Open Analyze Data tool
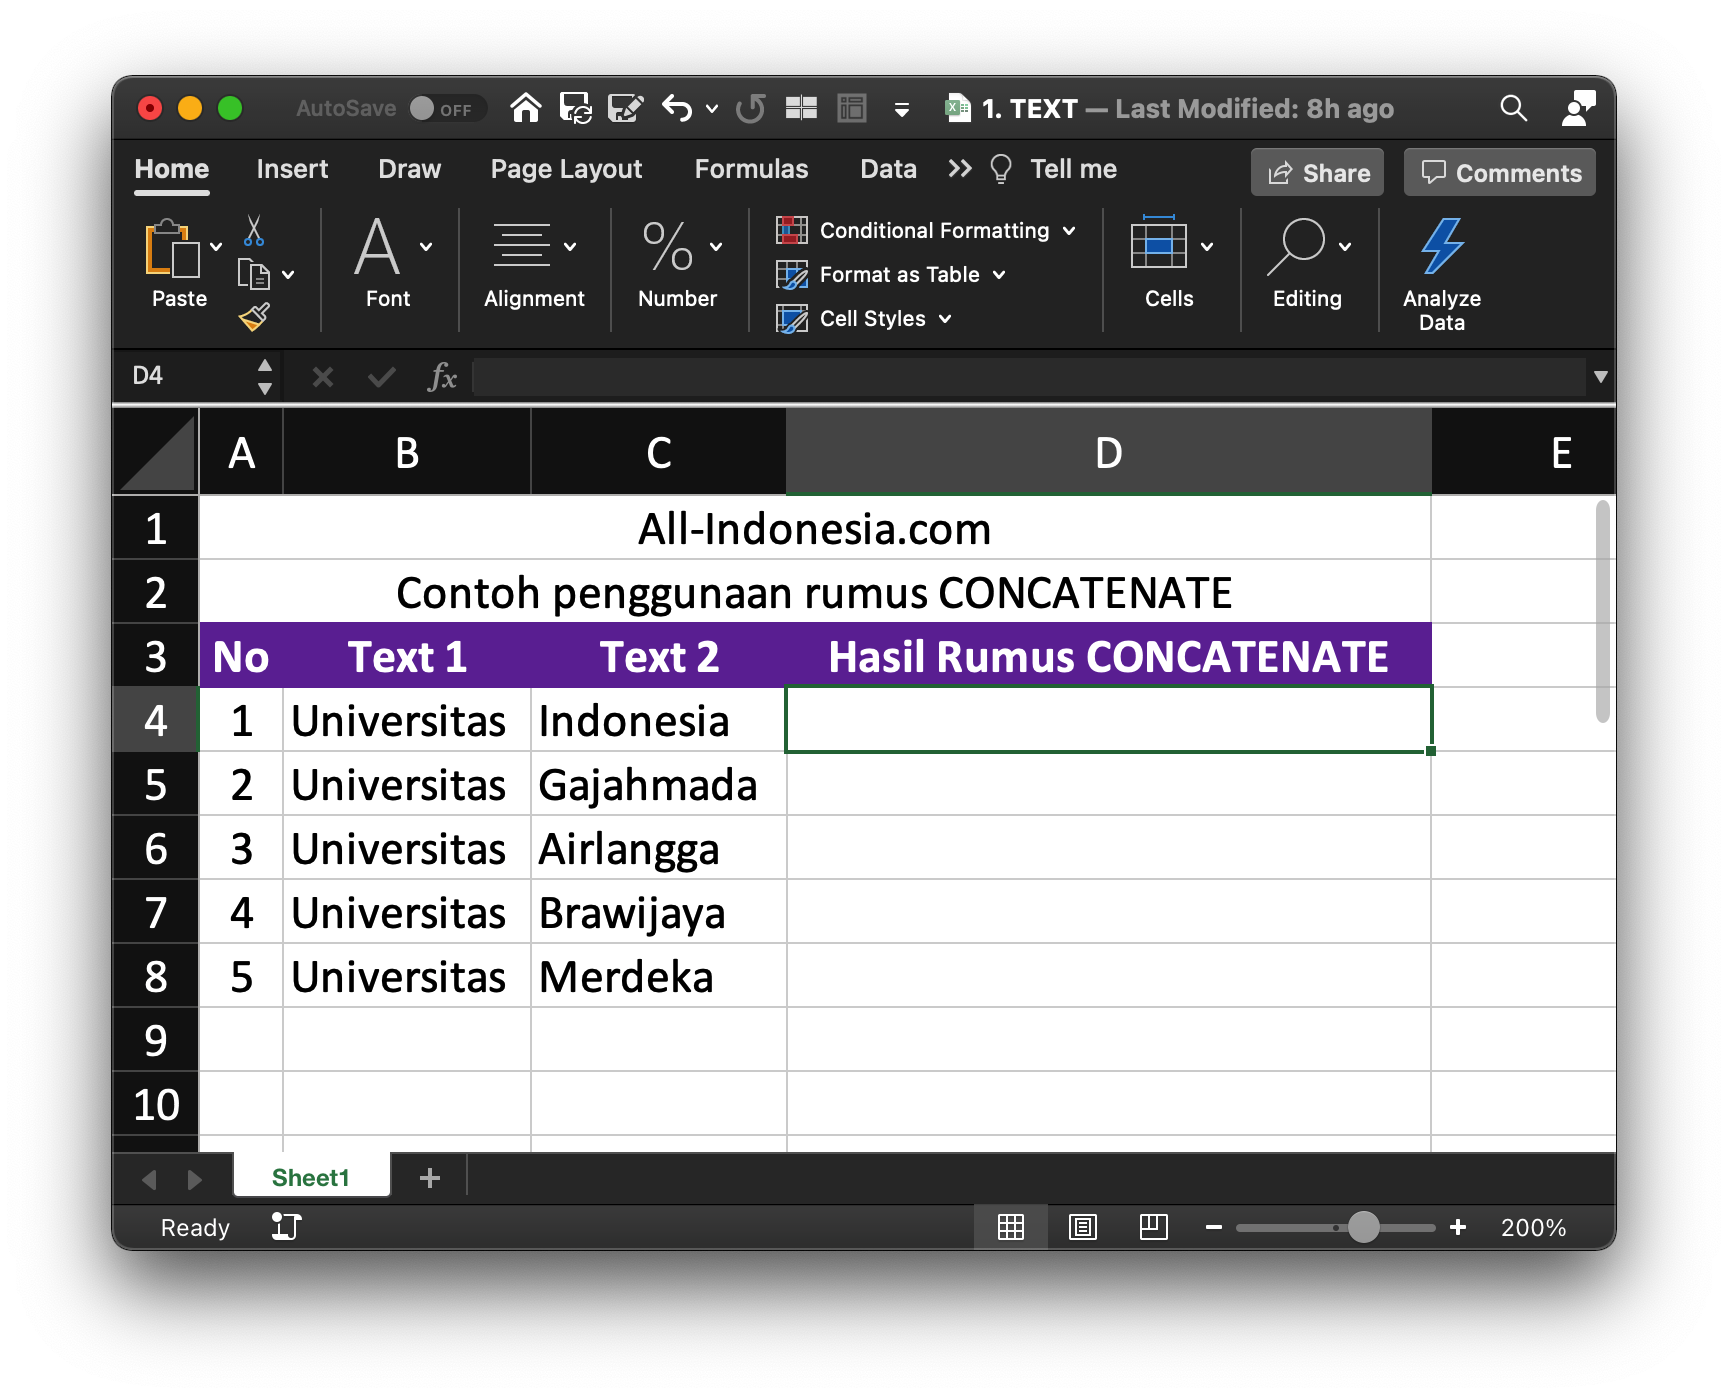 click(x=1441, y=272)
